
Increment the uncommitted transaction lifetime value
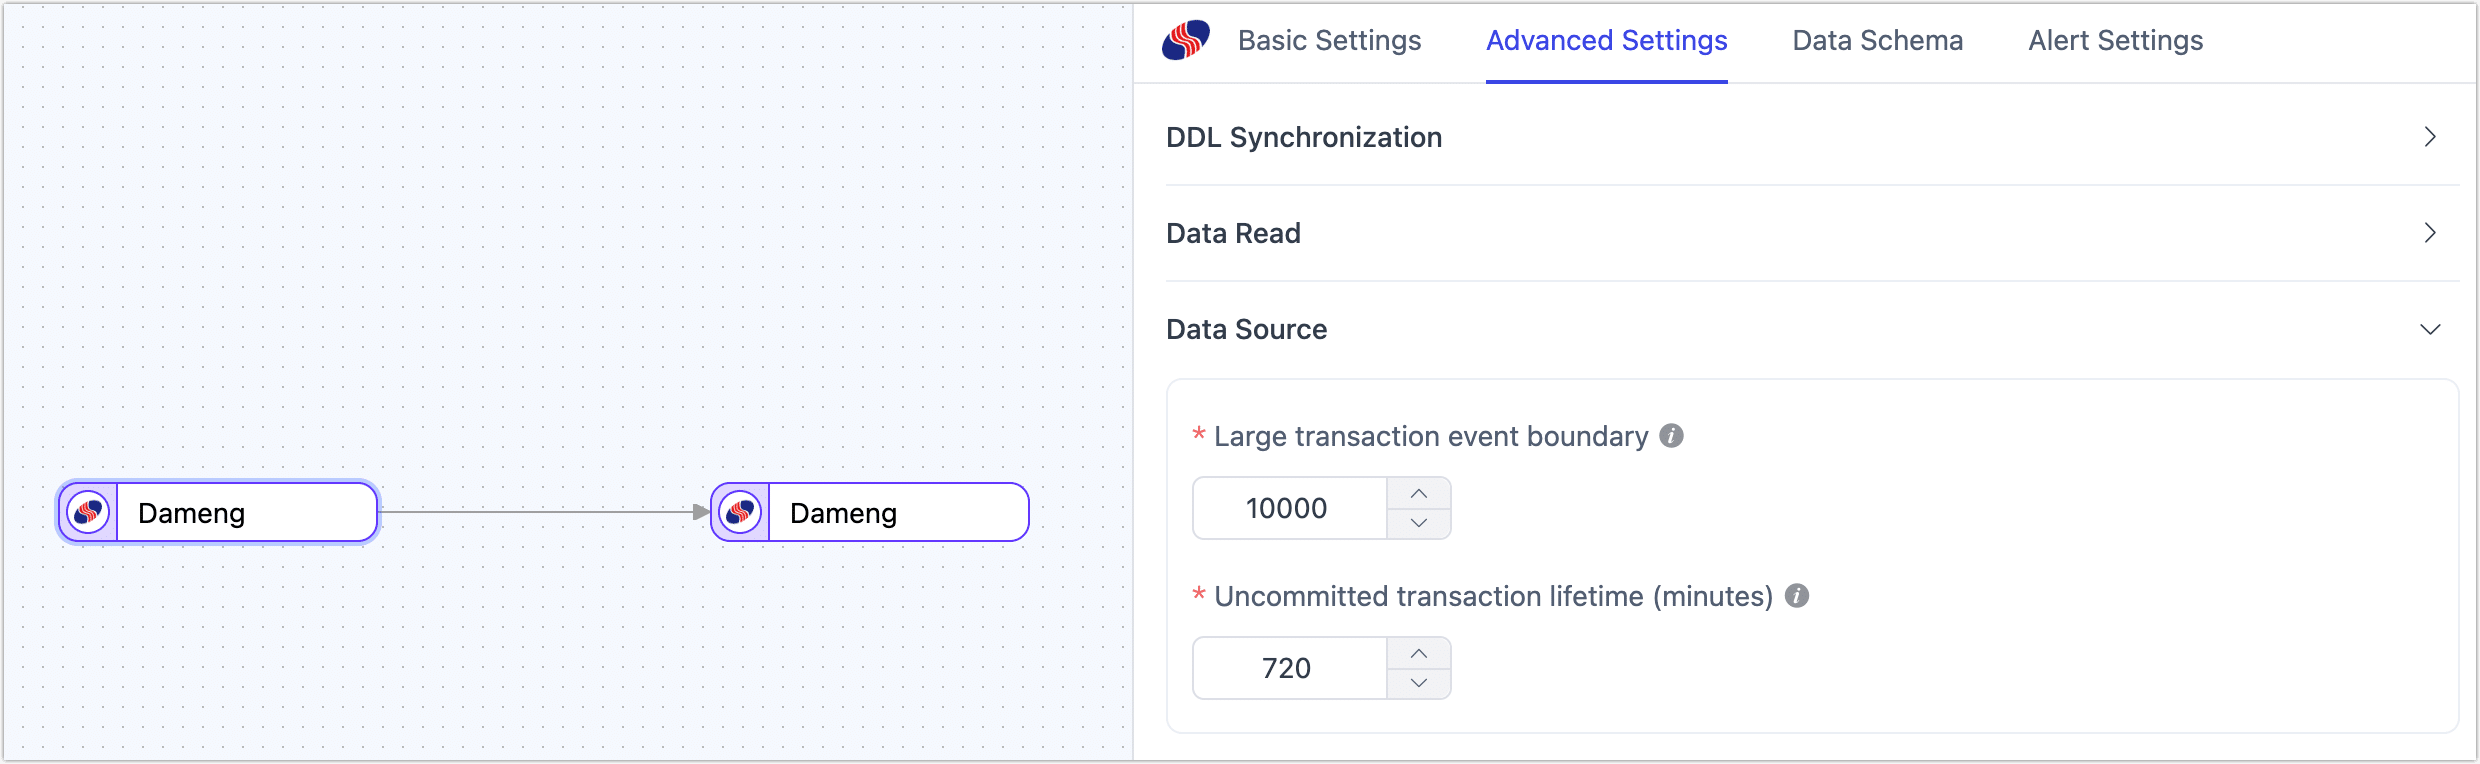click(x=1418, y=652)
